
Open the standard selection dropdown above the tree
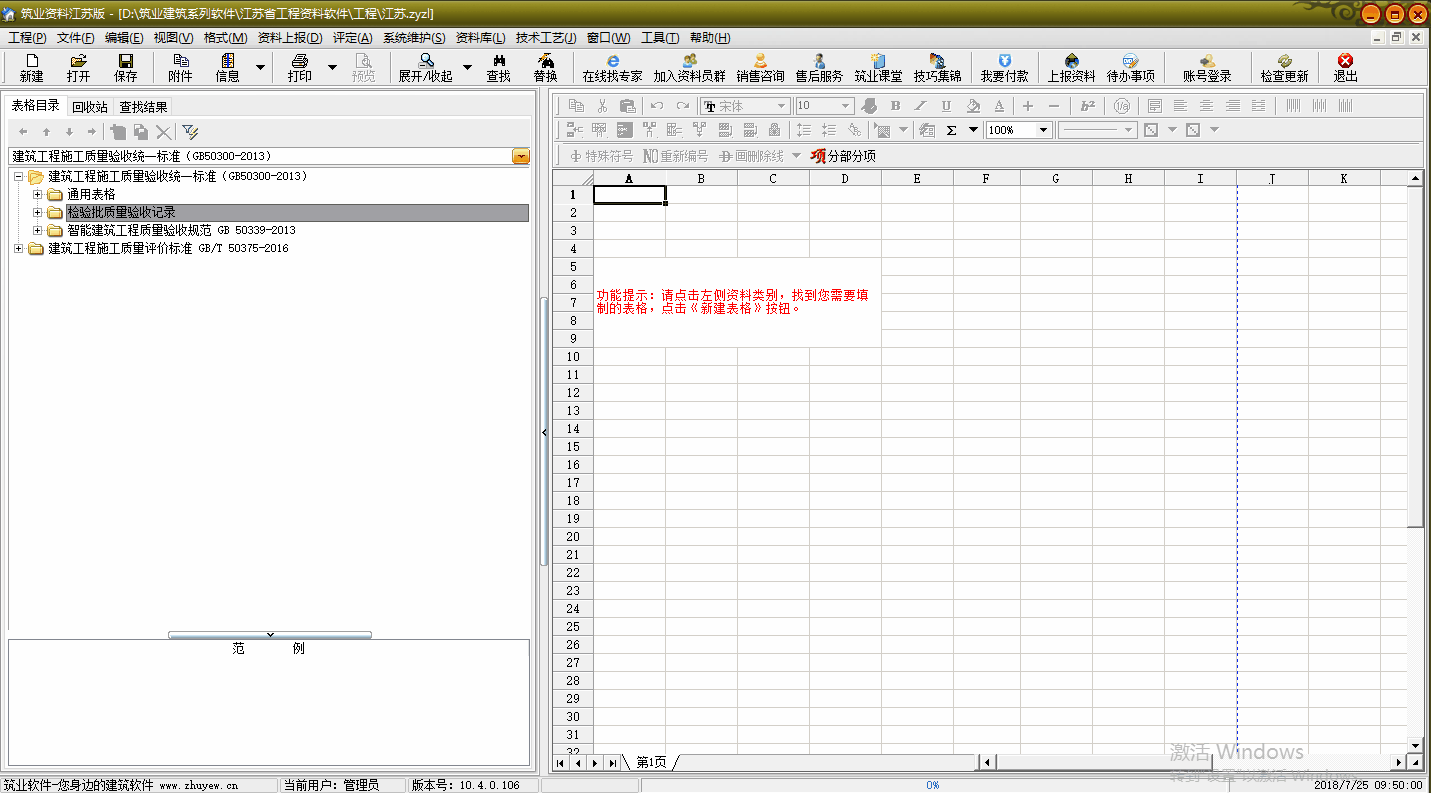[x=521, y=156]
